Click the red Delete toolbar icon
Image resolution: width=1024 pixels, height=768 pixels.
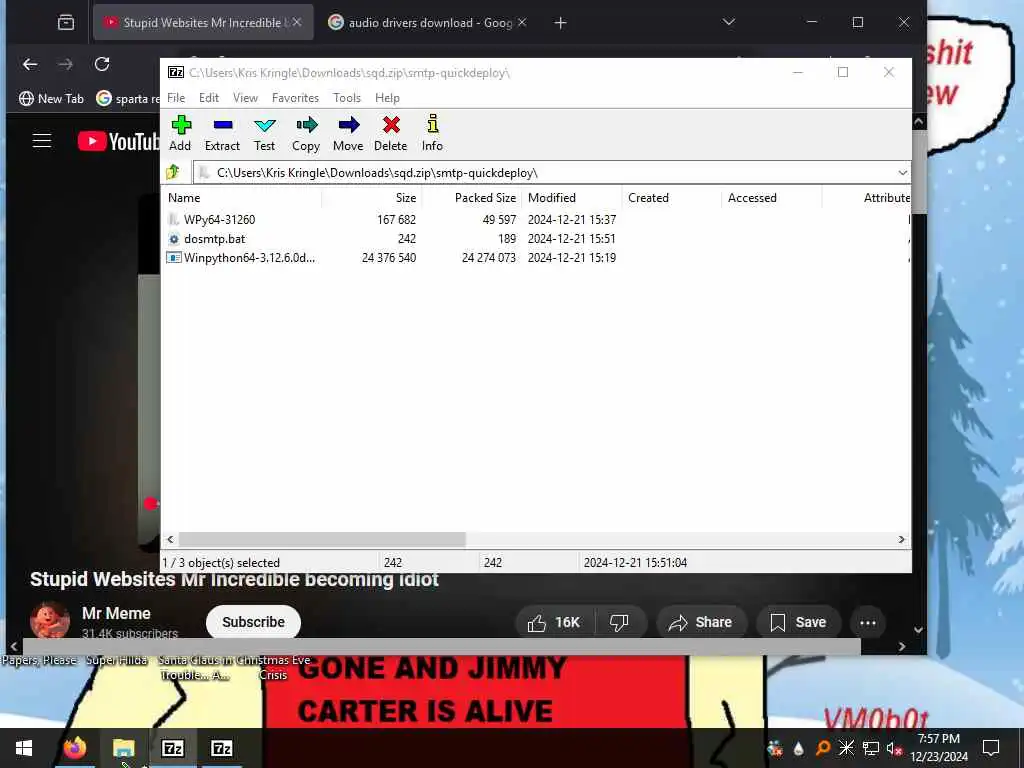[391, 133]
